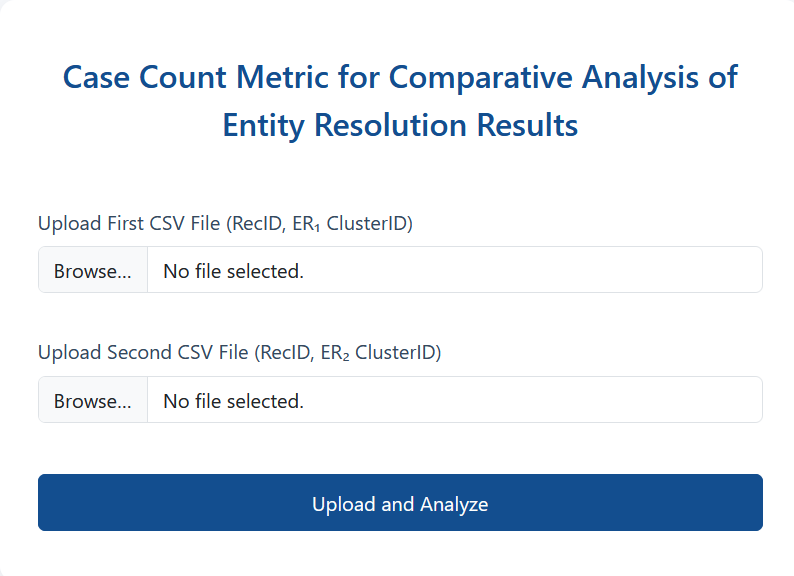Click first file field's "No file selected." text
Viewport: 794px width, 576px height.
click(x=233, y=271)
